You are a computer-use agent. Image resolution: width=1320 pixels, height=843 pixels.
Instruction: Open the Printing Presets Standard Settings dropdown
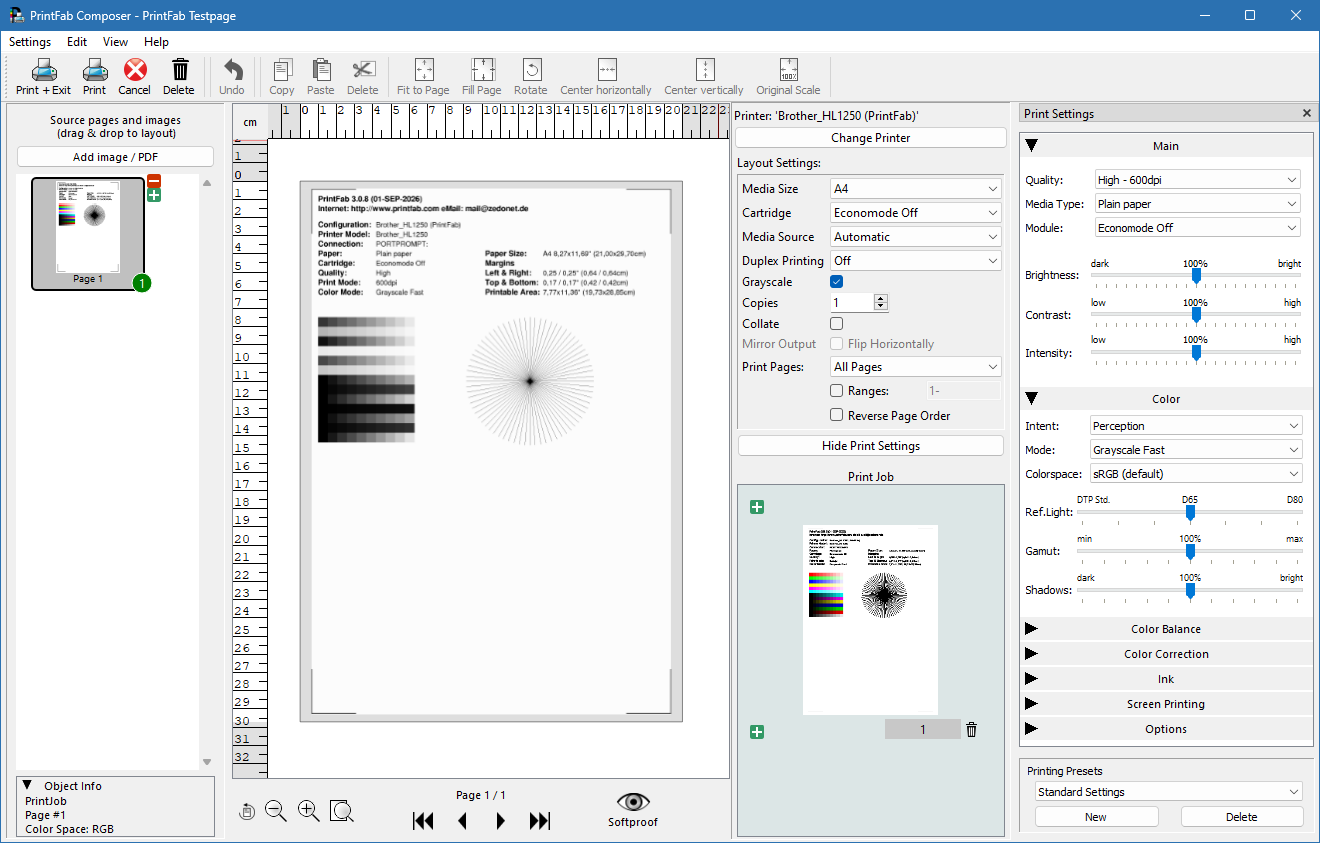[x=1169, y=792]
